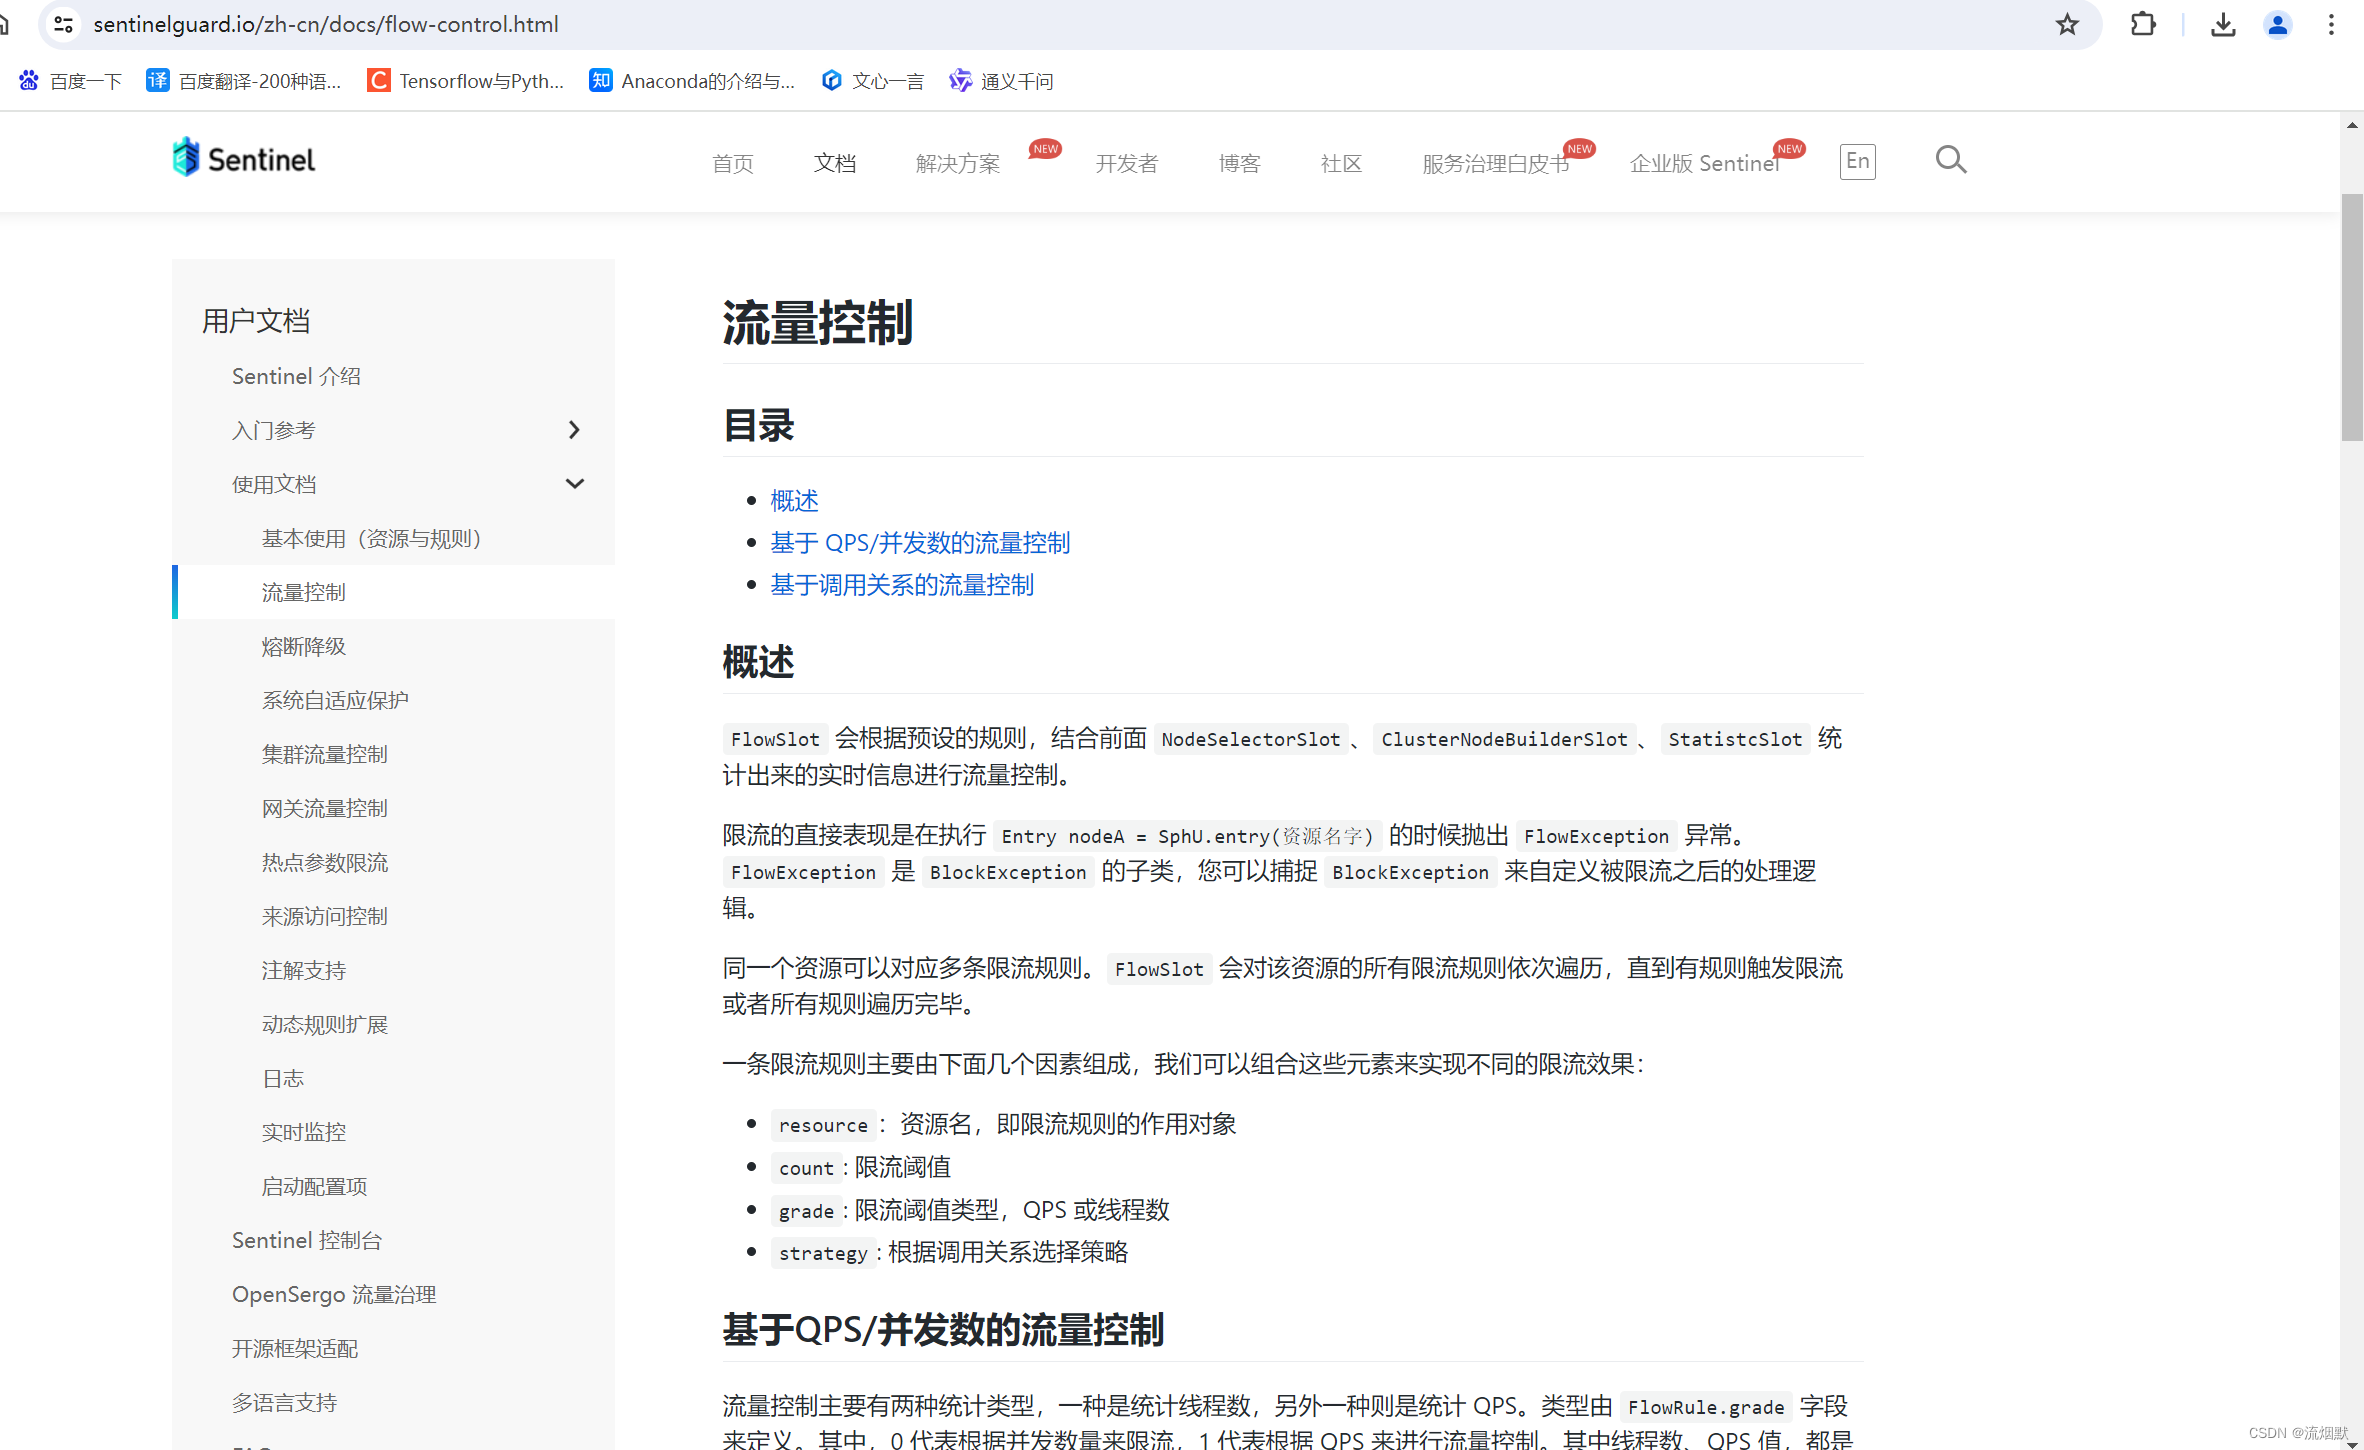Screen dimensions: 2364x1450
Task: Open 日志 in sidebar
Action: point(283,1078)
